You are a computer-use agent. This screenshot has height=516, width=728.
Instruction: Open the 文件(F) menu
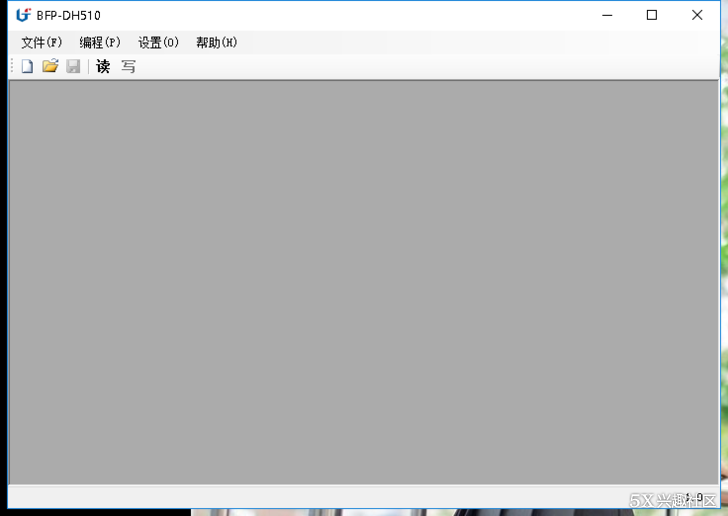pyautogui.click(x=41, y=42)
